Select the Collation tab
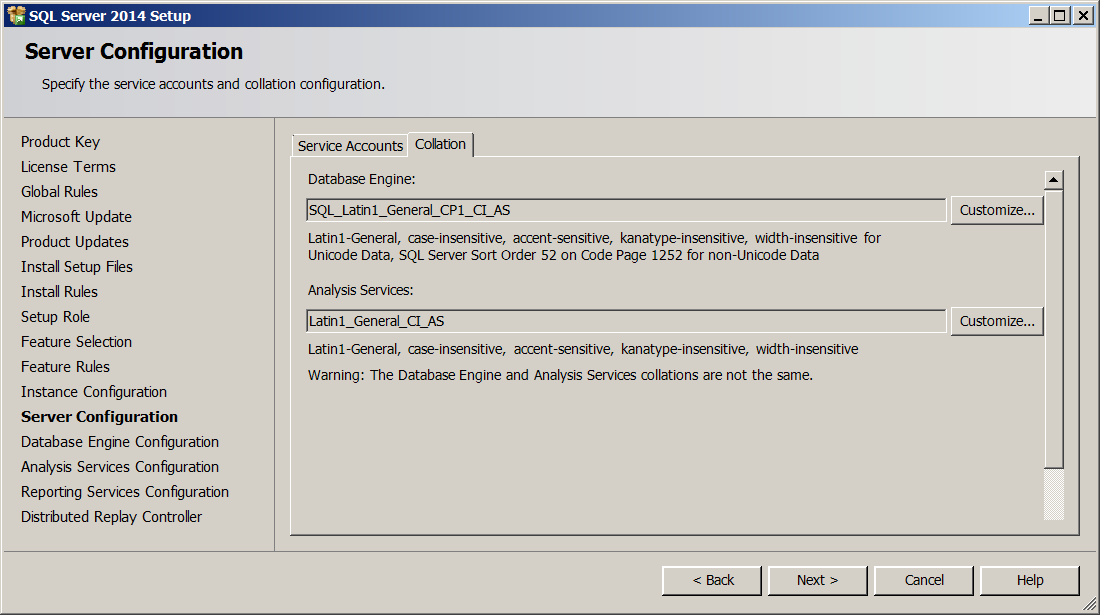This screenshot has width=1100, height=615. 440,144
